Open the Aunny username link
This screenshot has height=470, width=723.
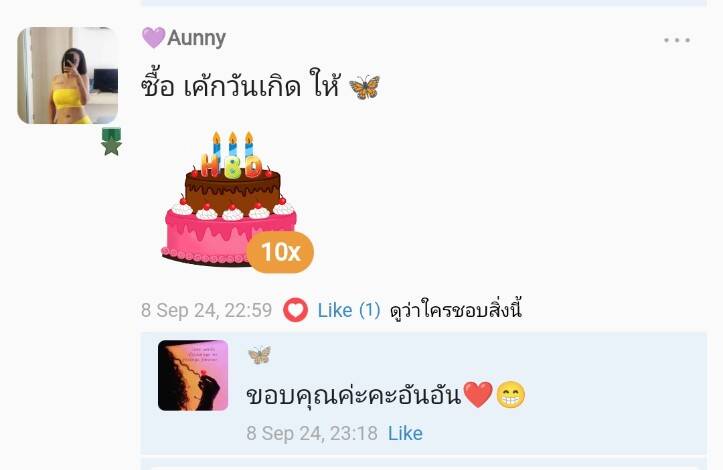click(196, 38)
